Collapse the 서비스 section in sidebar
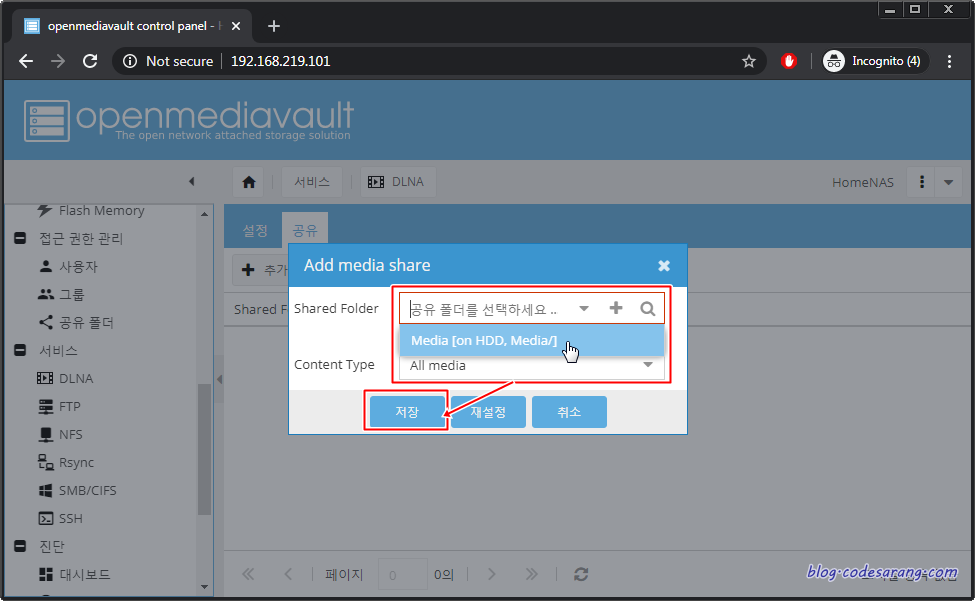 click(20, 351)
